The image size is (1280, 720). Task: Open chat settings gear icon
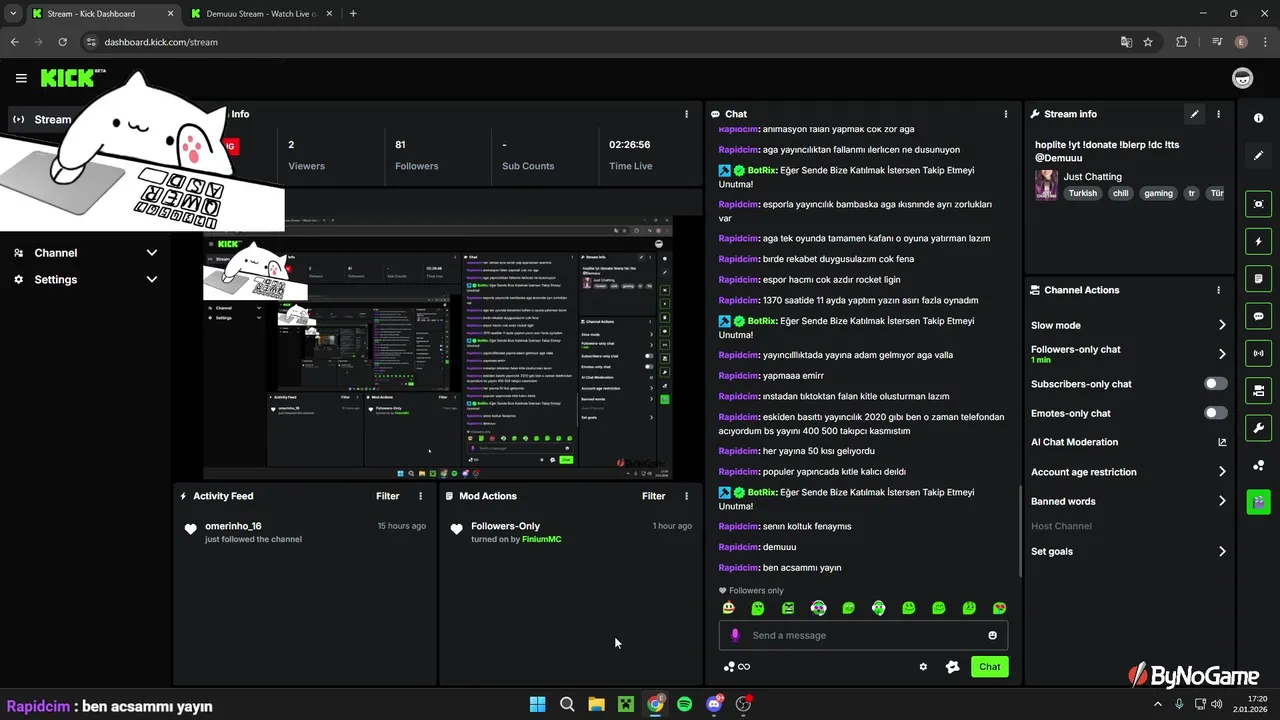pos(923,667)
